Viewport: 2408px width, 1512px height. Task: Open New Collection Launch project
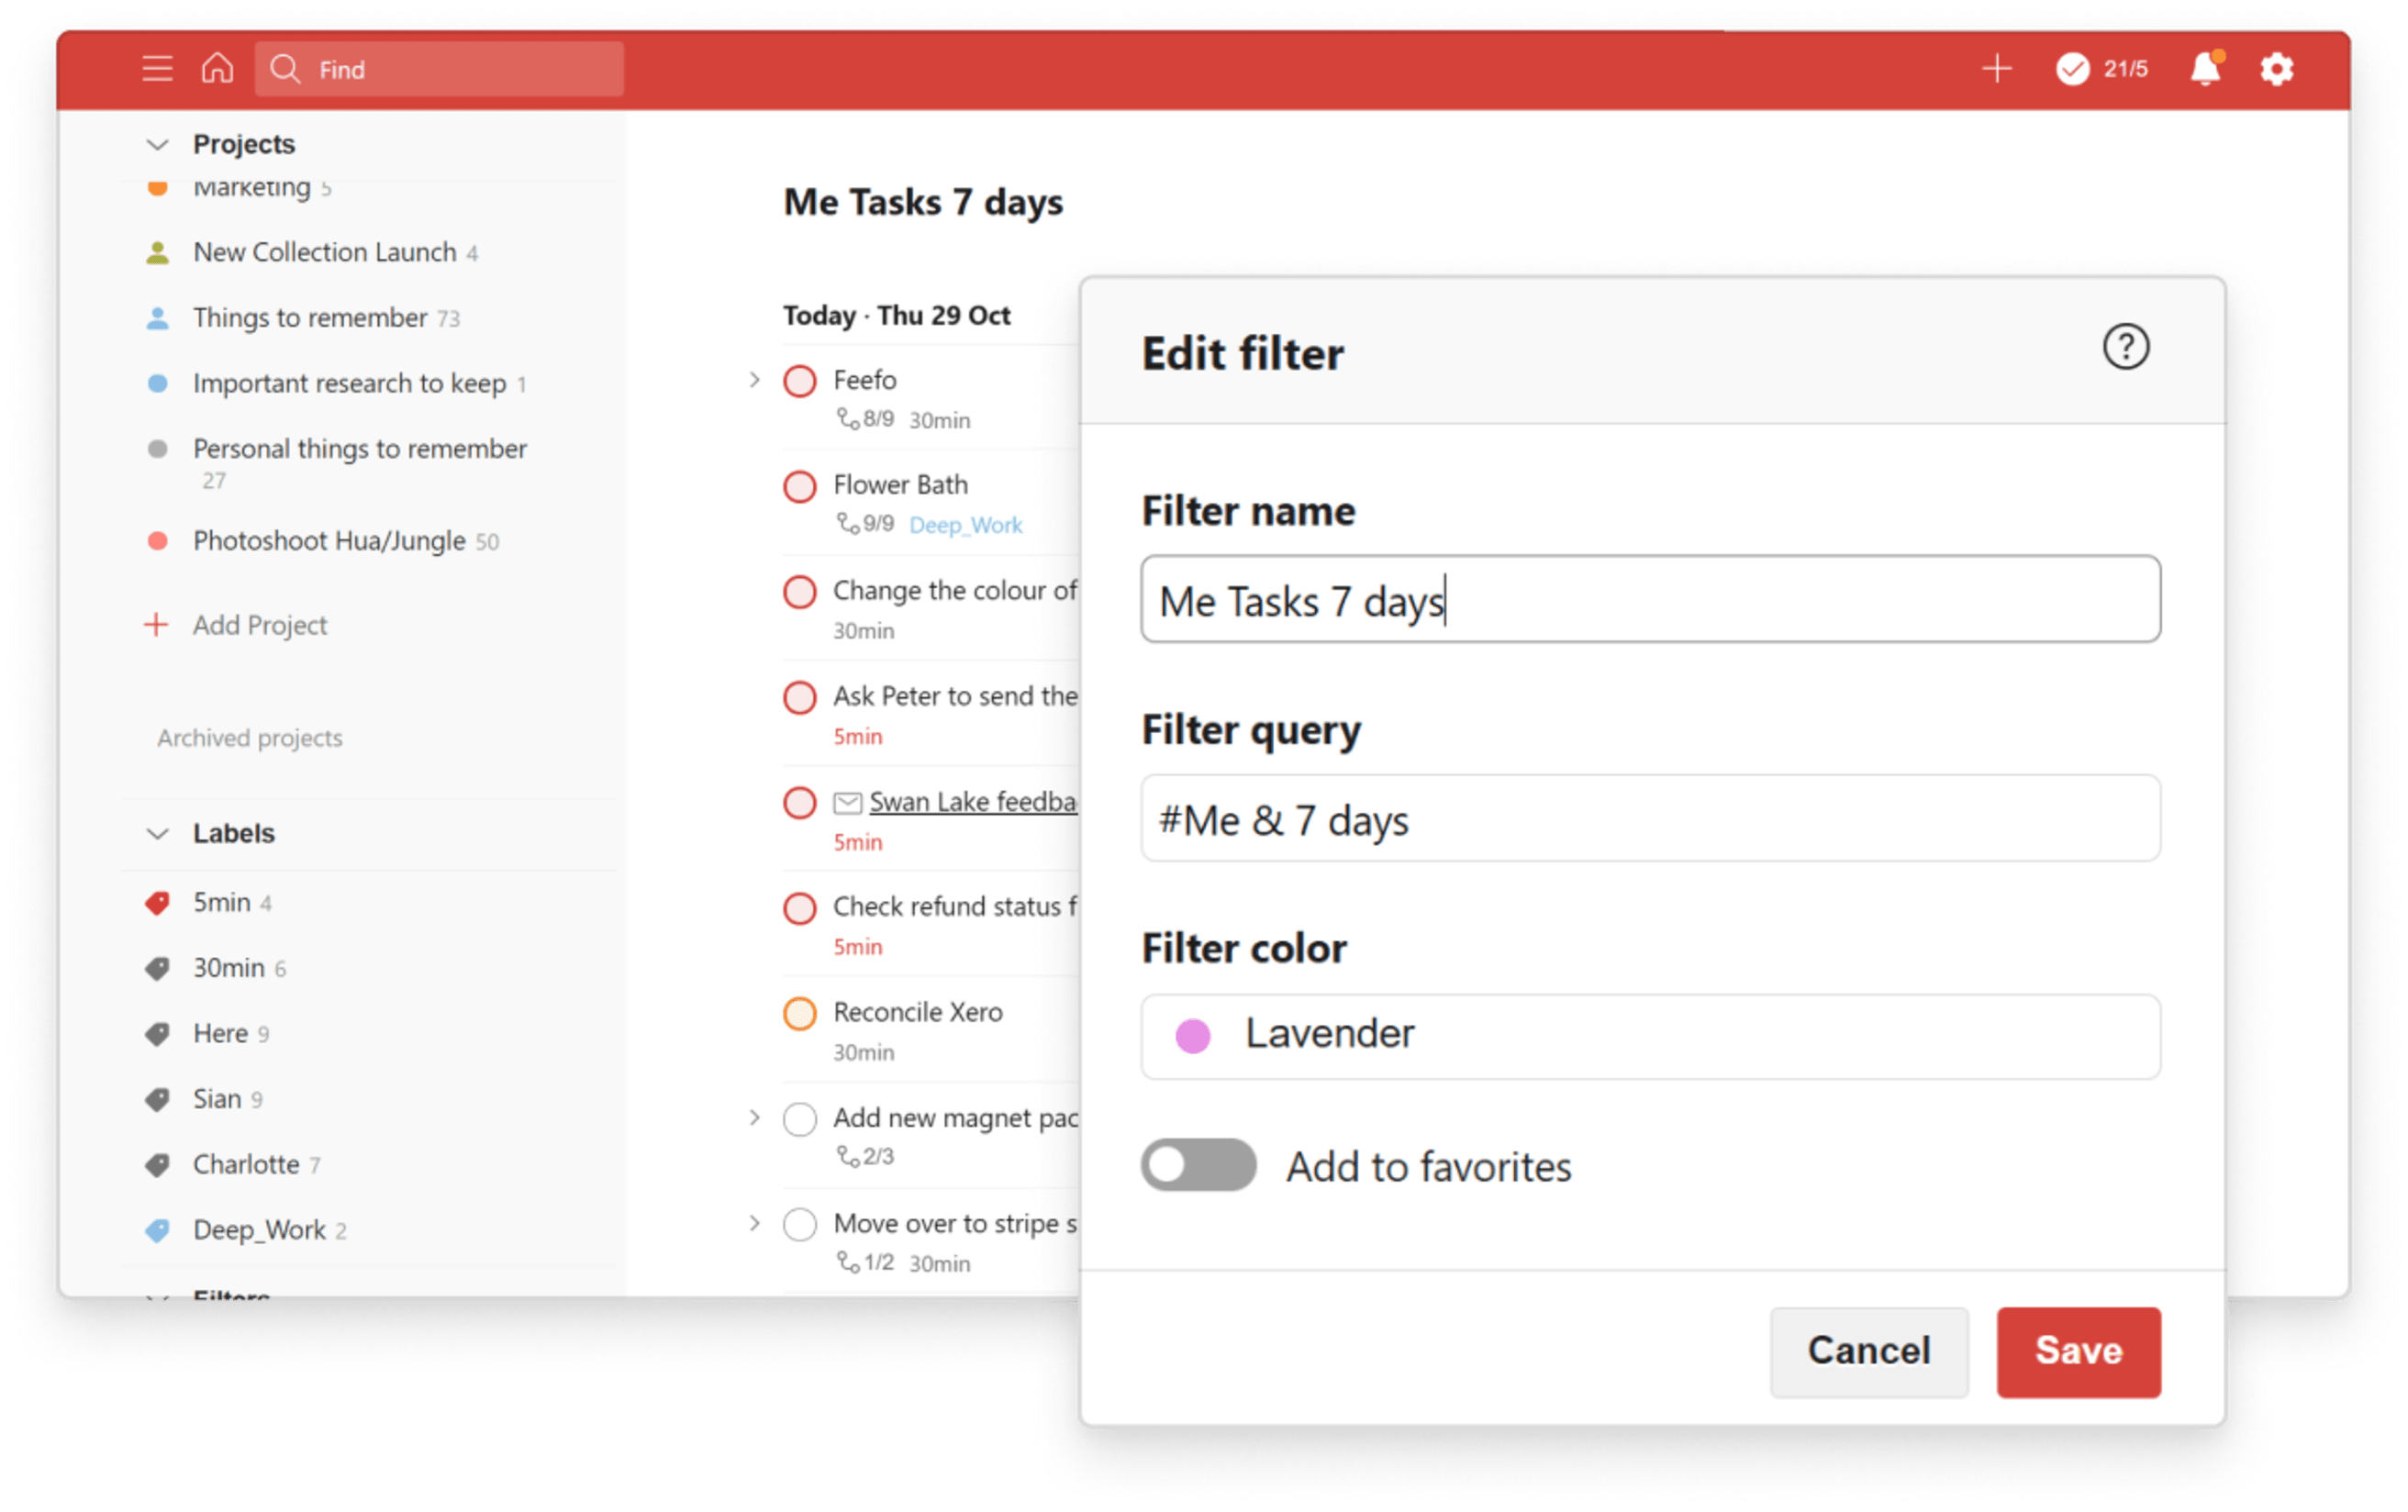(325, 252)
